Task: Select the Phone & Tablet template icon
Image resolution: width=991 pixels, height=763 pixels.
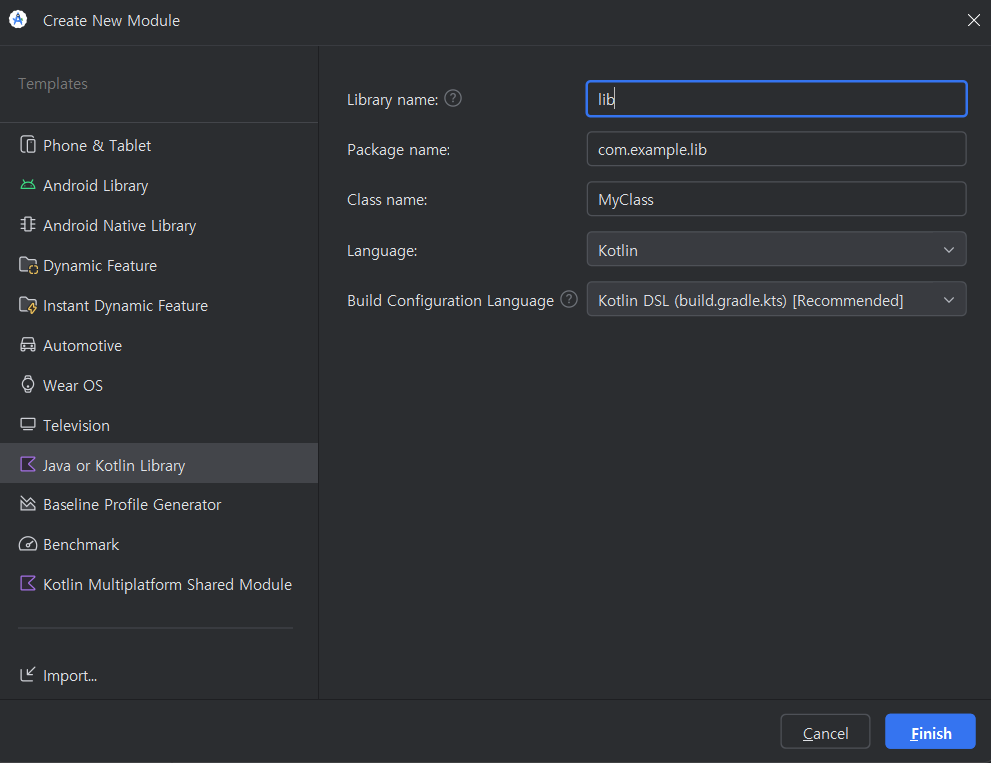Action: click(27, 145)
